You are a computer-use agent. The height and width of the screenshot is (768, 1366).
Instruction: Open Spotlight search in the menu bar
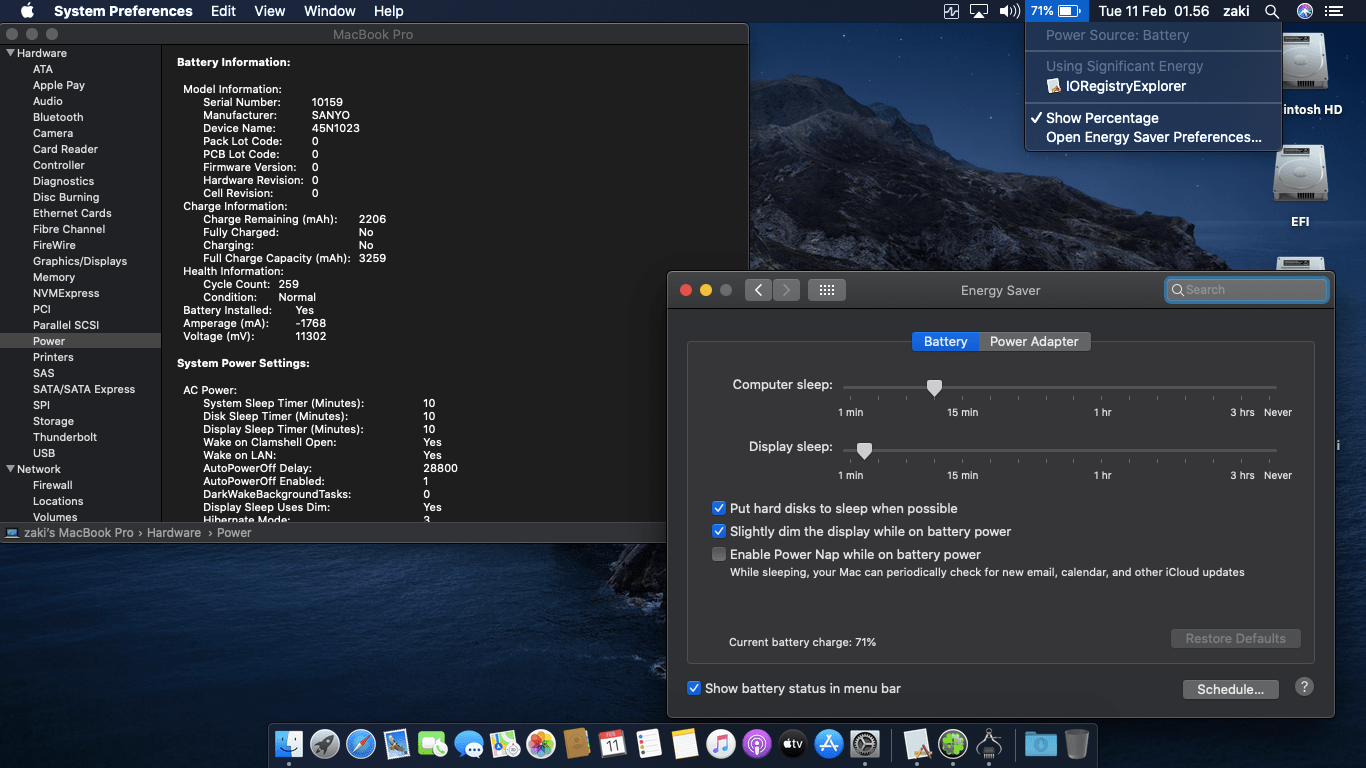tap(1271, 11)
